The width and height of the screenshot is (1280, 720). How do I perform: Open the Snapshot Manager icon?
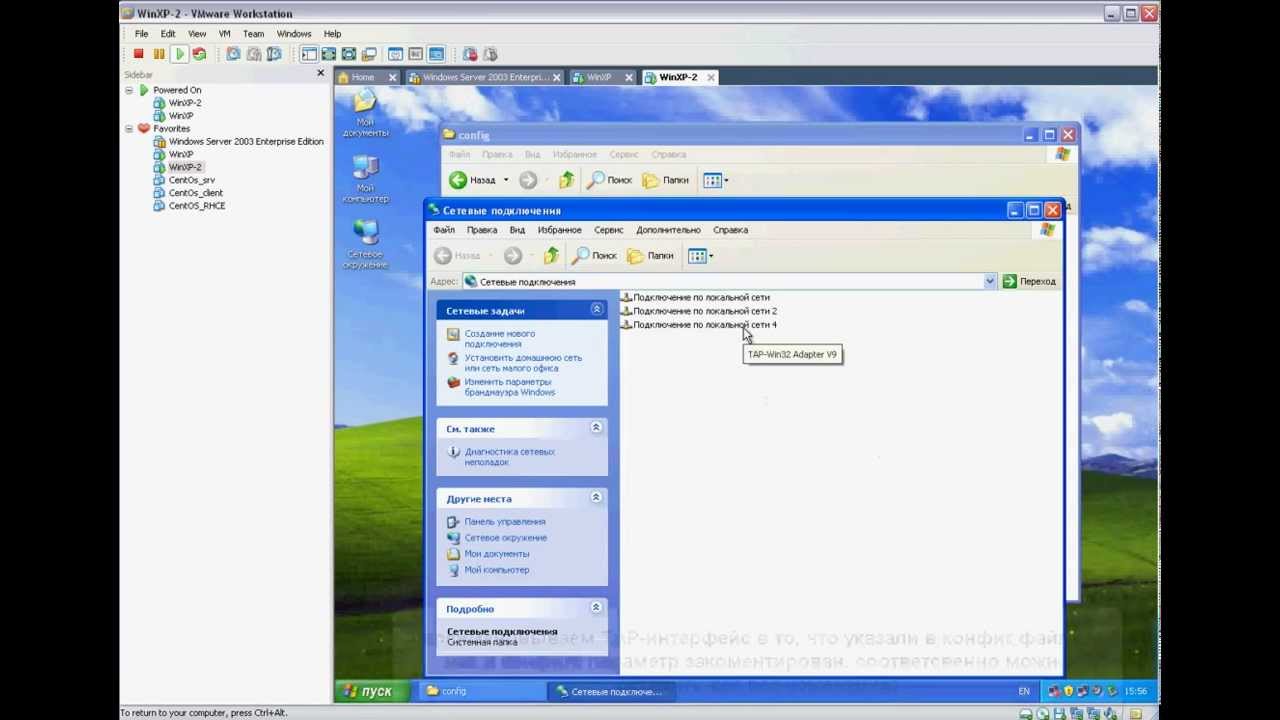[274, 54]
